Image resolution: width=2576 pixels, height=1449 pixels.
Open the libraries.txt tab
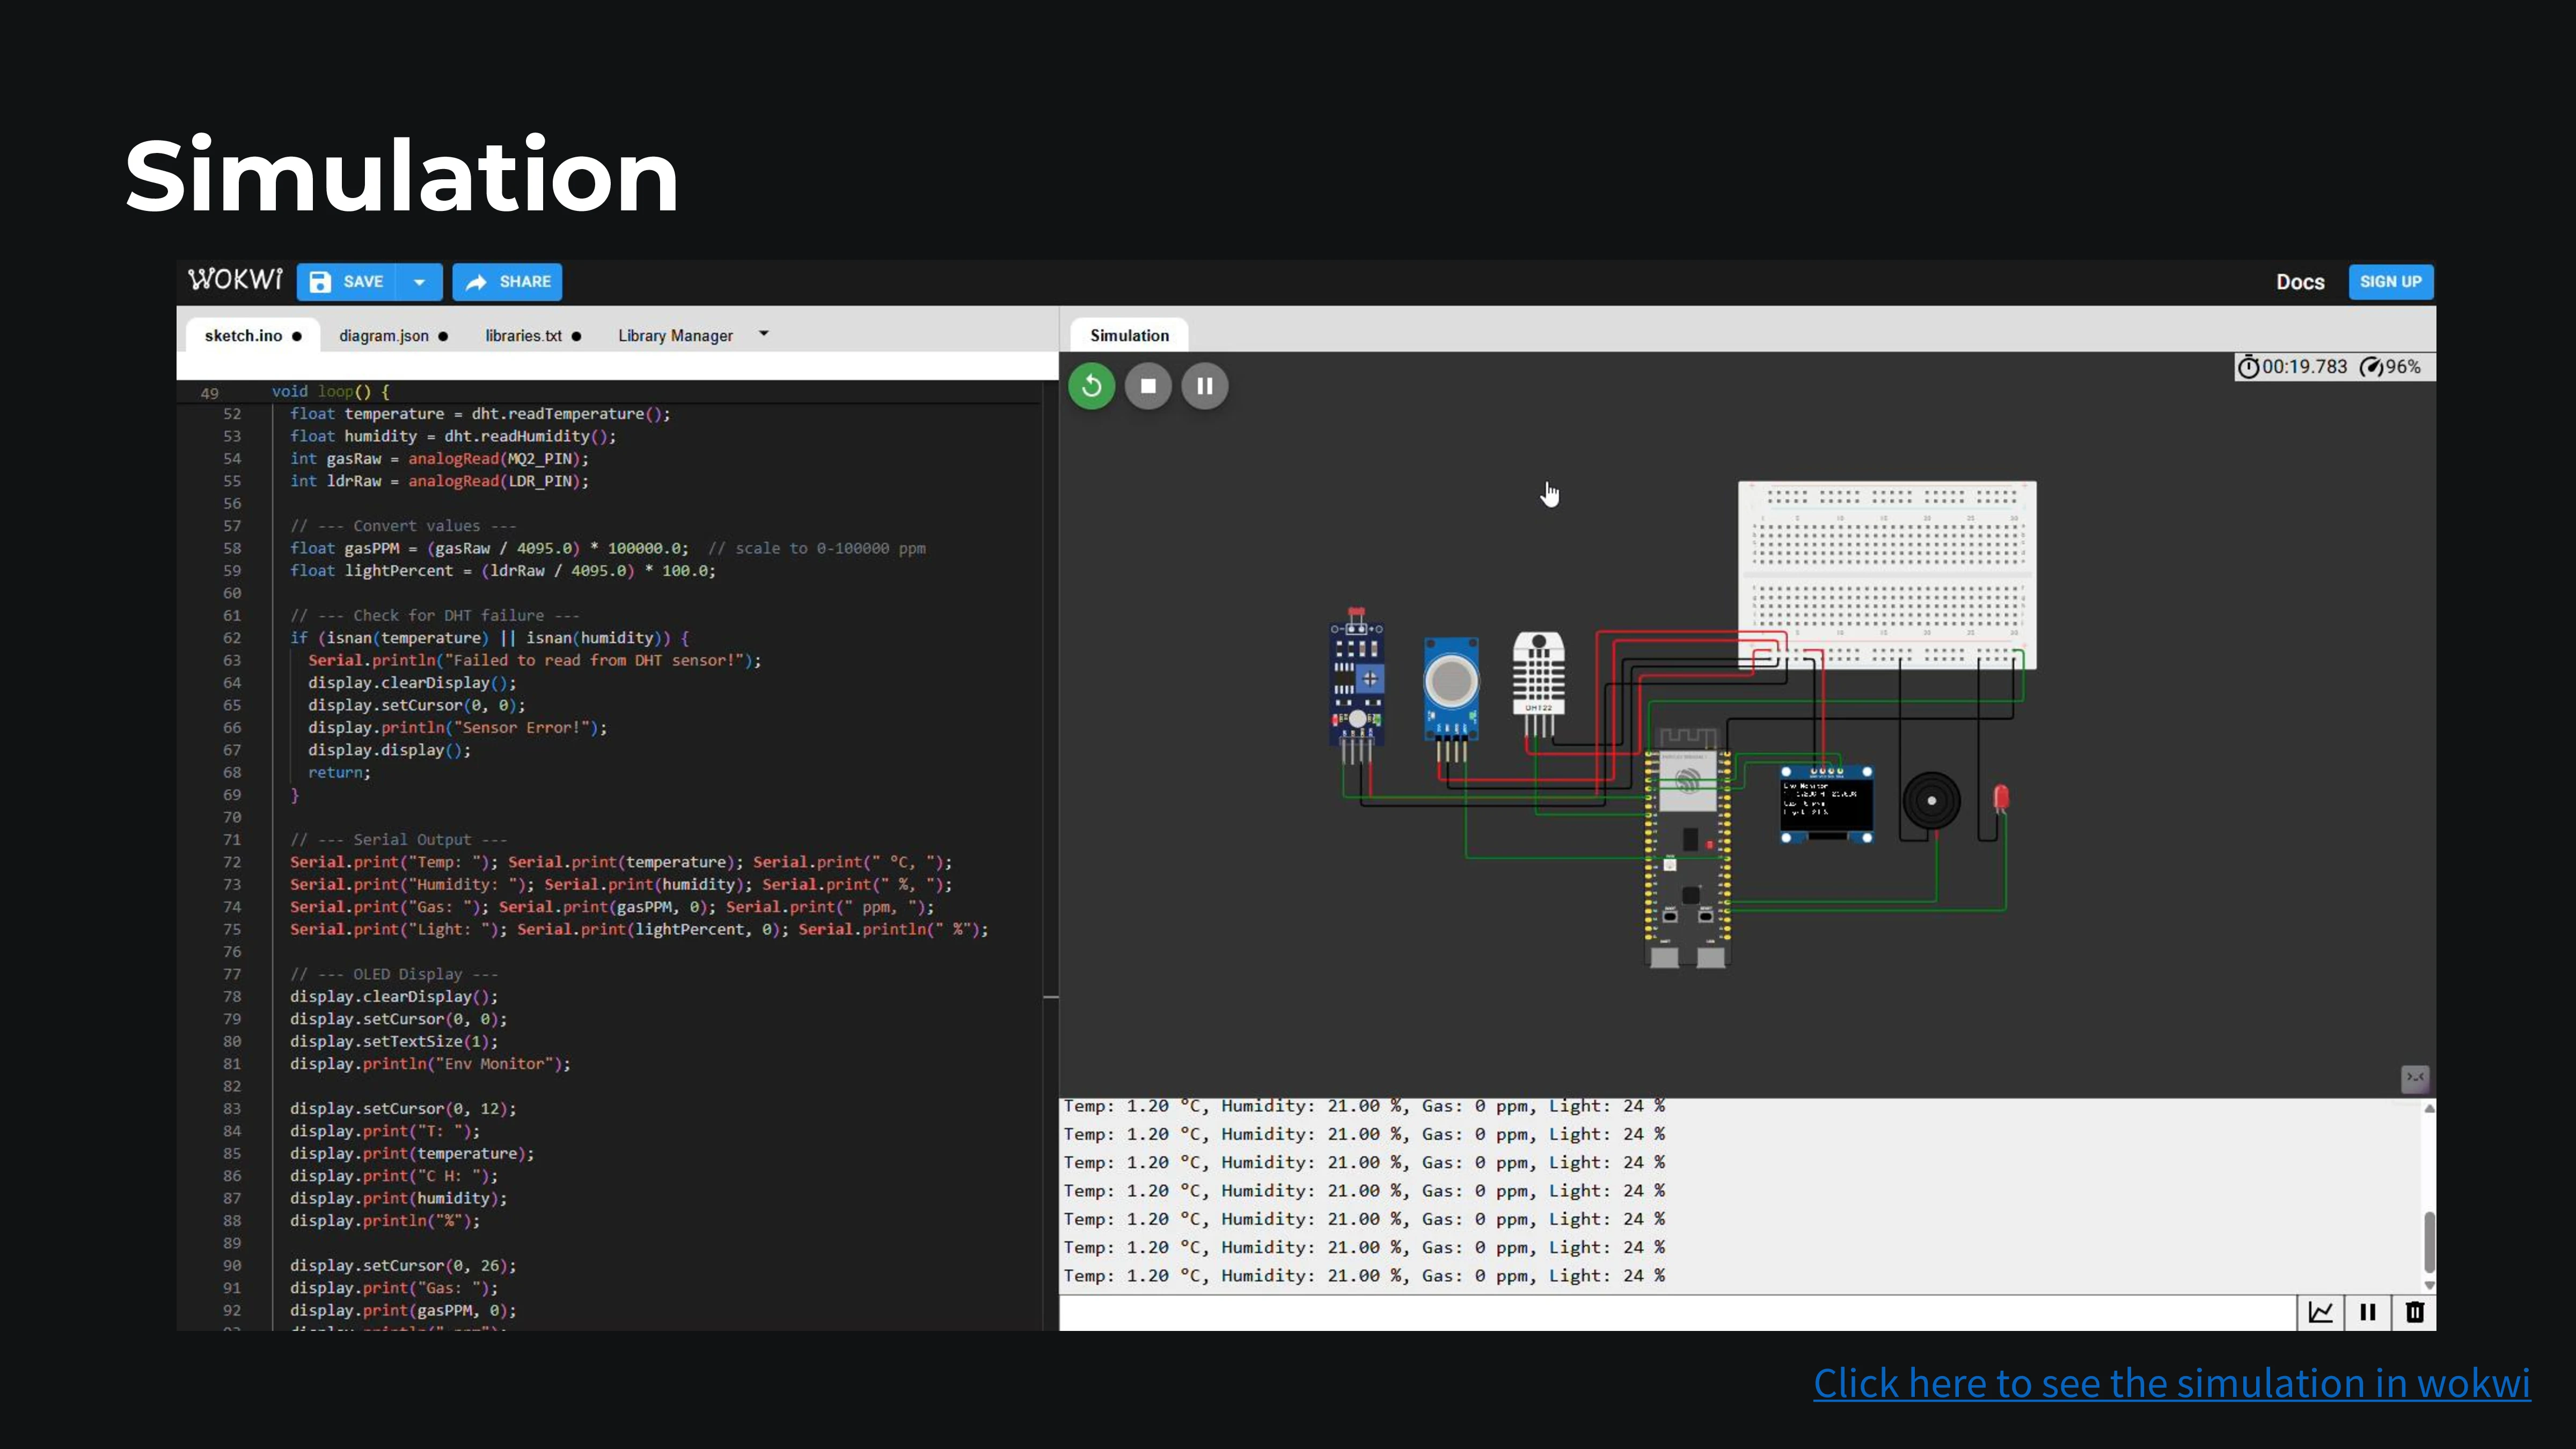click(523, 336)
